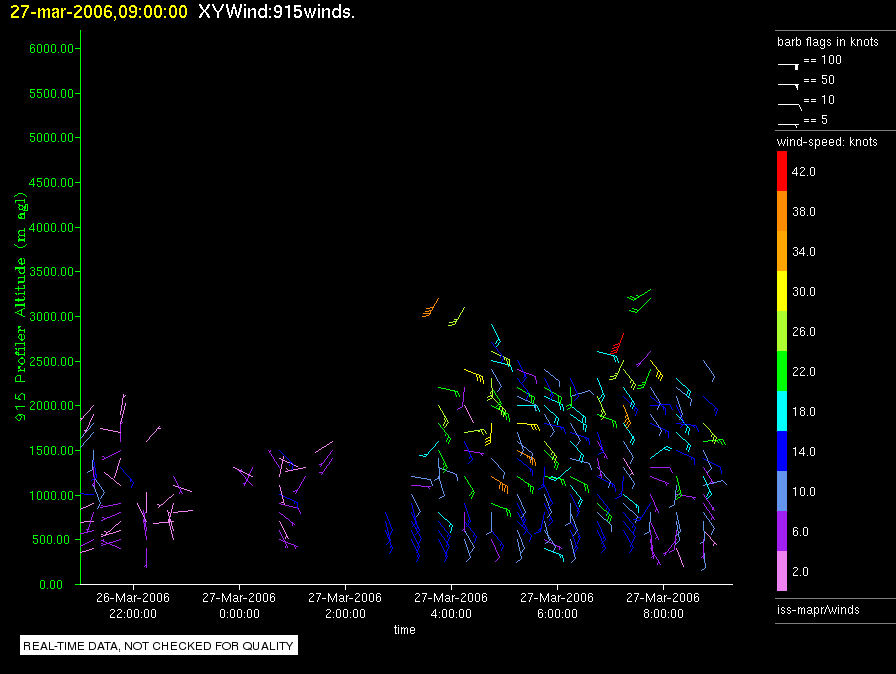Screen dimensions: 896x674
Task: Click 'REAL-TIME DATA, NOT CHECKED FOR QUALITY' notice
Action: pyautogui.click(x=158, y=646)
